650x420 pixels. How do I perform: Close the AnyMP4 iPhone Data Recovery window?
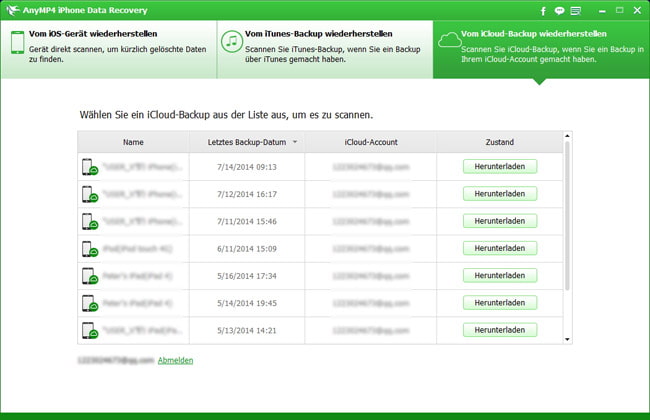(637, 10)
